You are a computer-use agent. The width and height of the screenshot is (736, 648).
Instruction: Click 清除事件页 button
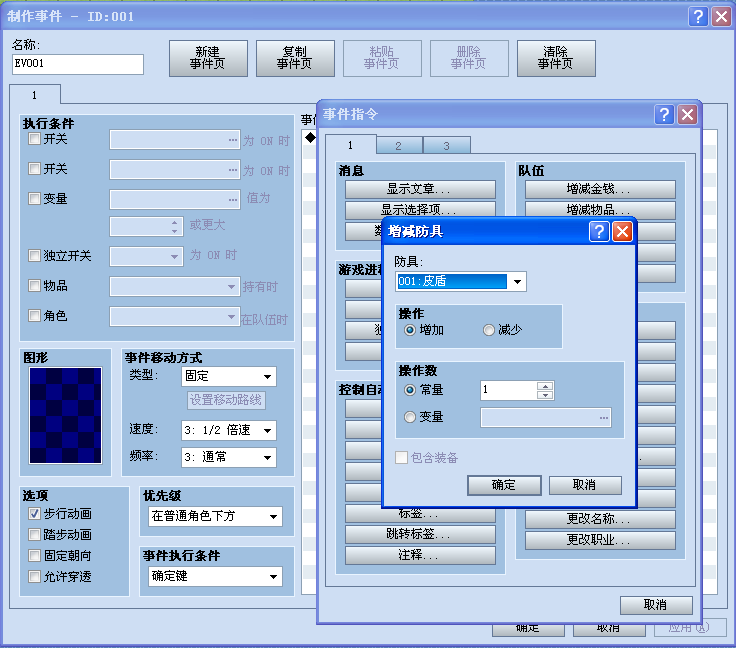click(x=556, y=58)
